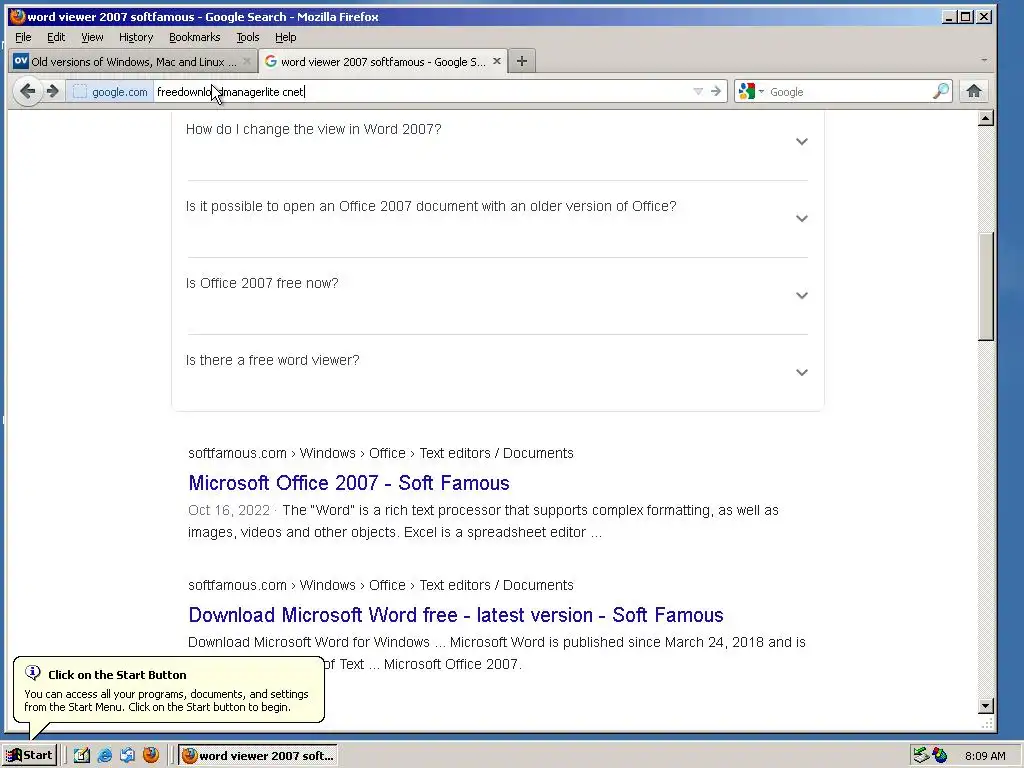
Task: Open the File menu
Action: point(23,37)
